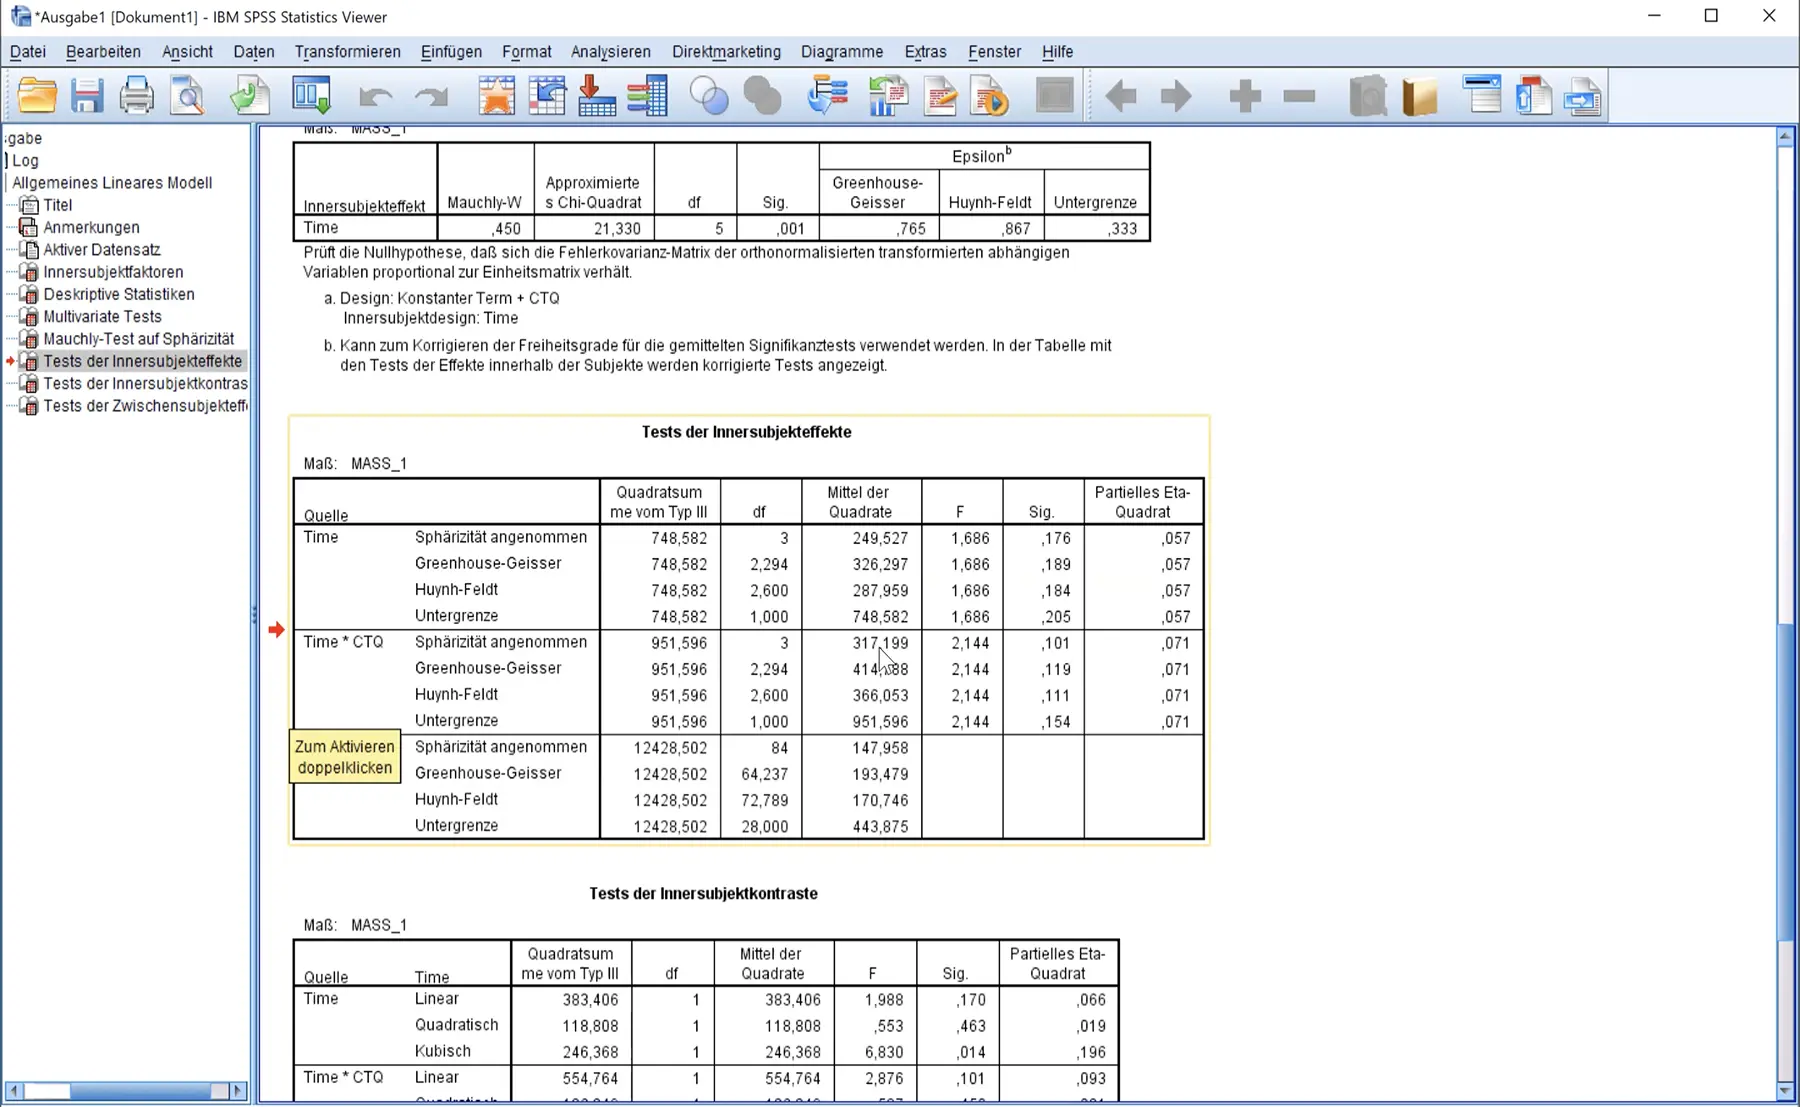Click the Redo arrow icon

(431, 96)
